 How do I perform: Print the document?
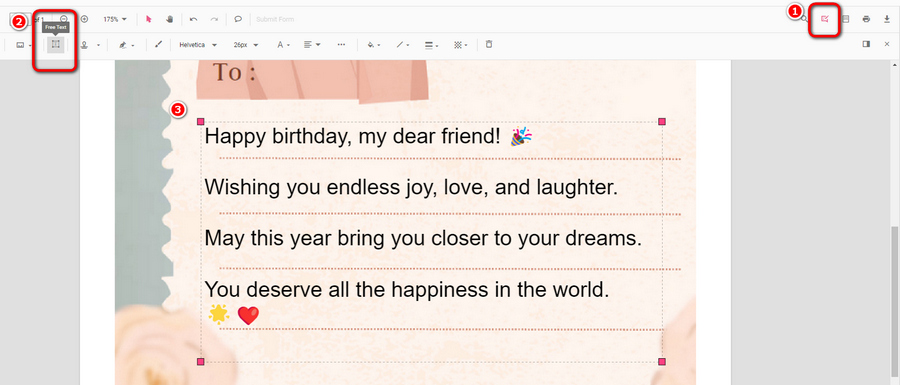[866, 19]
